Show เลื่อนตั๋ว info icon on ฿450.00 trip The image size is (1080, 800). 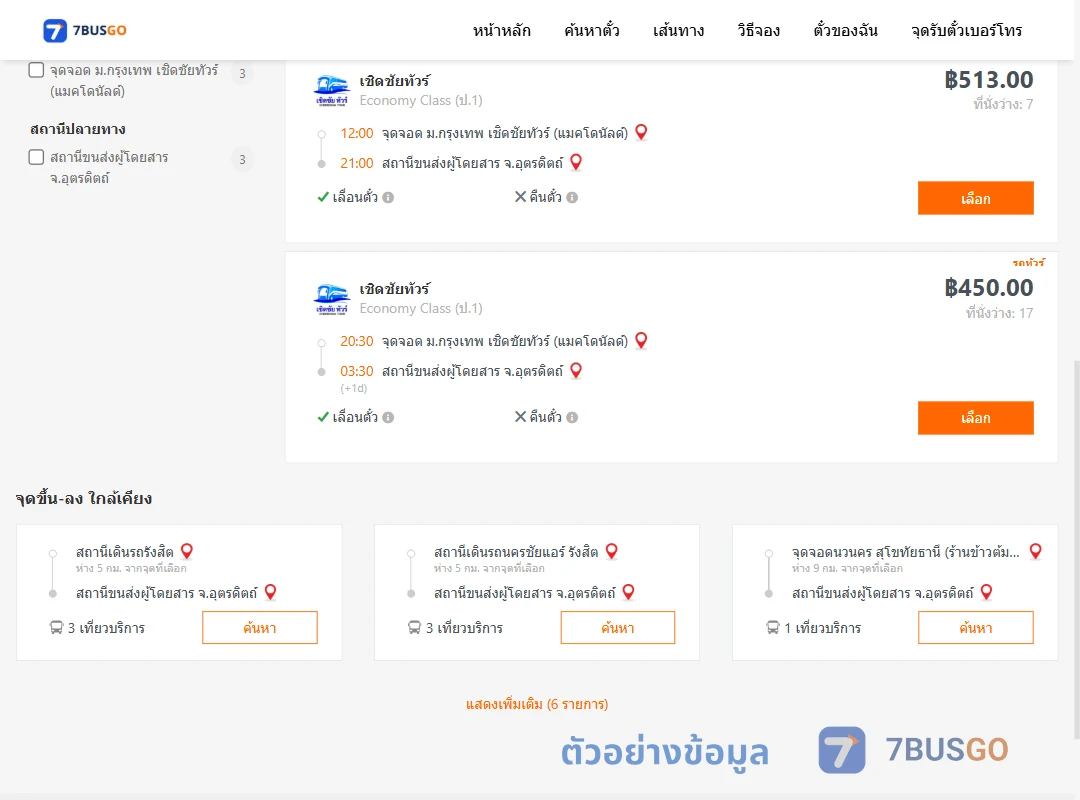click(x=388, y=418)
